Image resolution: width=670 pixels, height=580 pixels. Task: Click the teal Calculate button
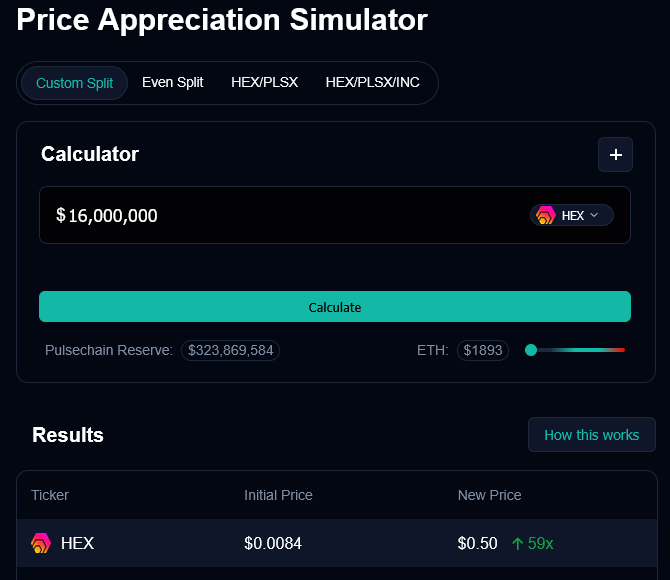335,306
